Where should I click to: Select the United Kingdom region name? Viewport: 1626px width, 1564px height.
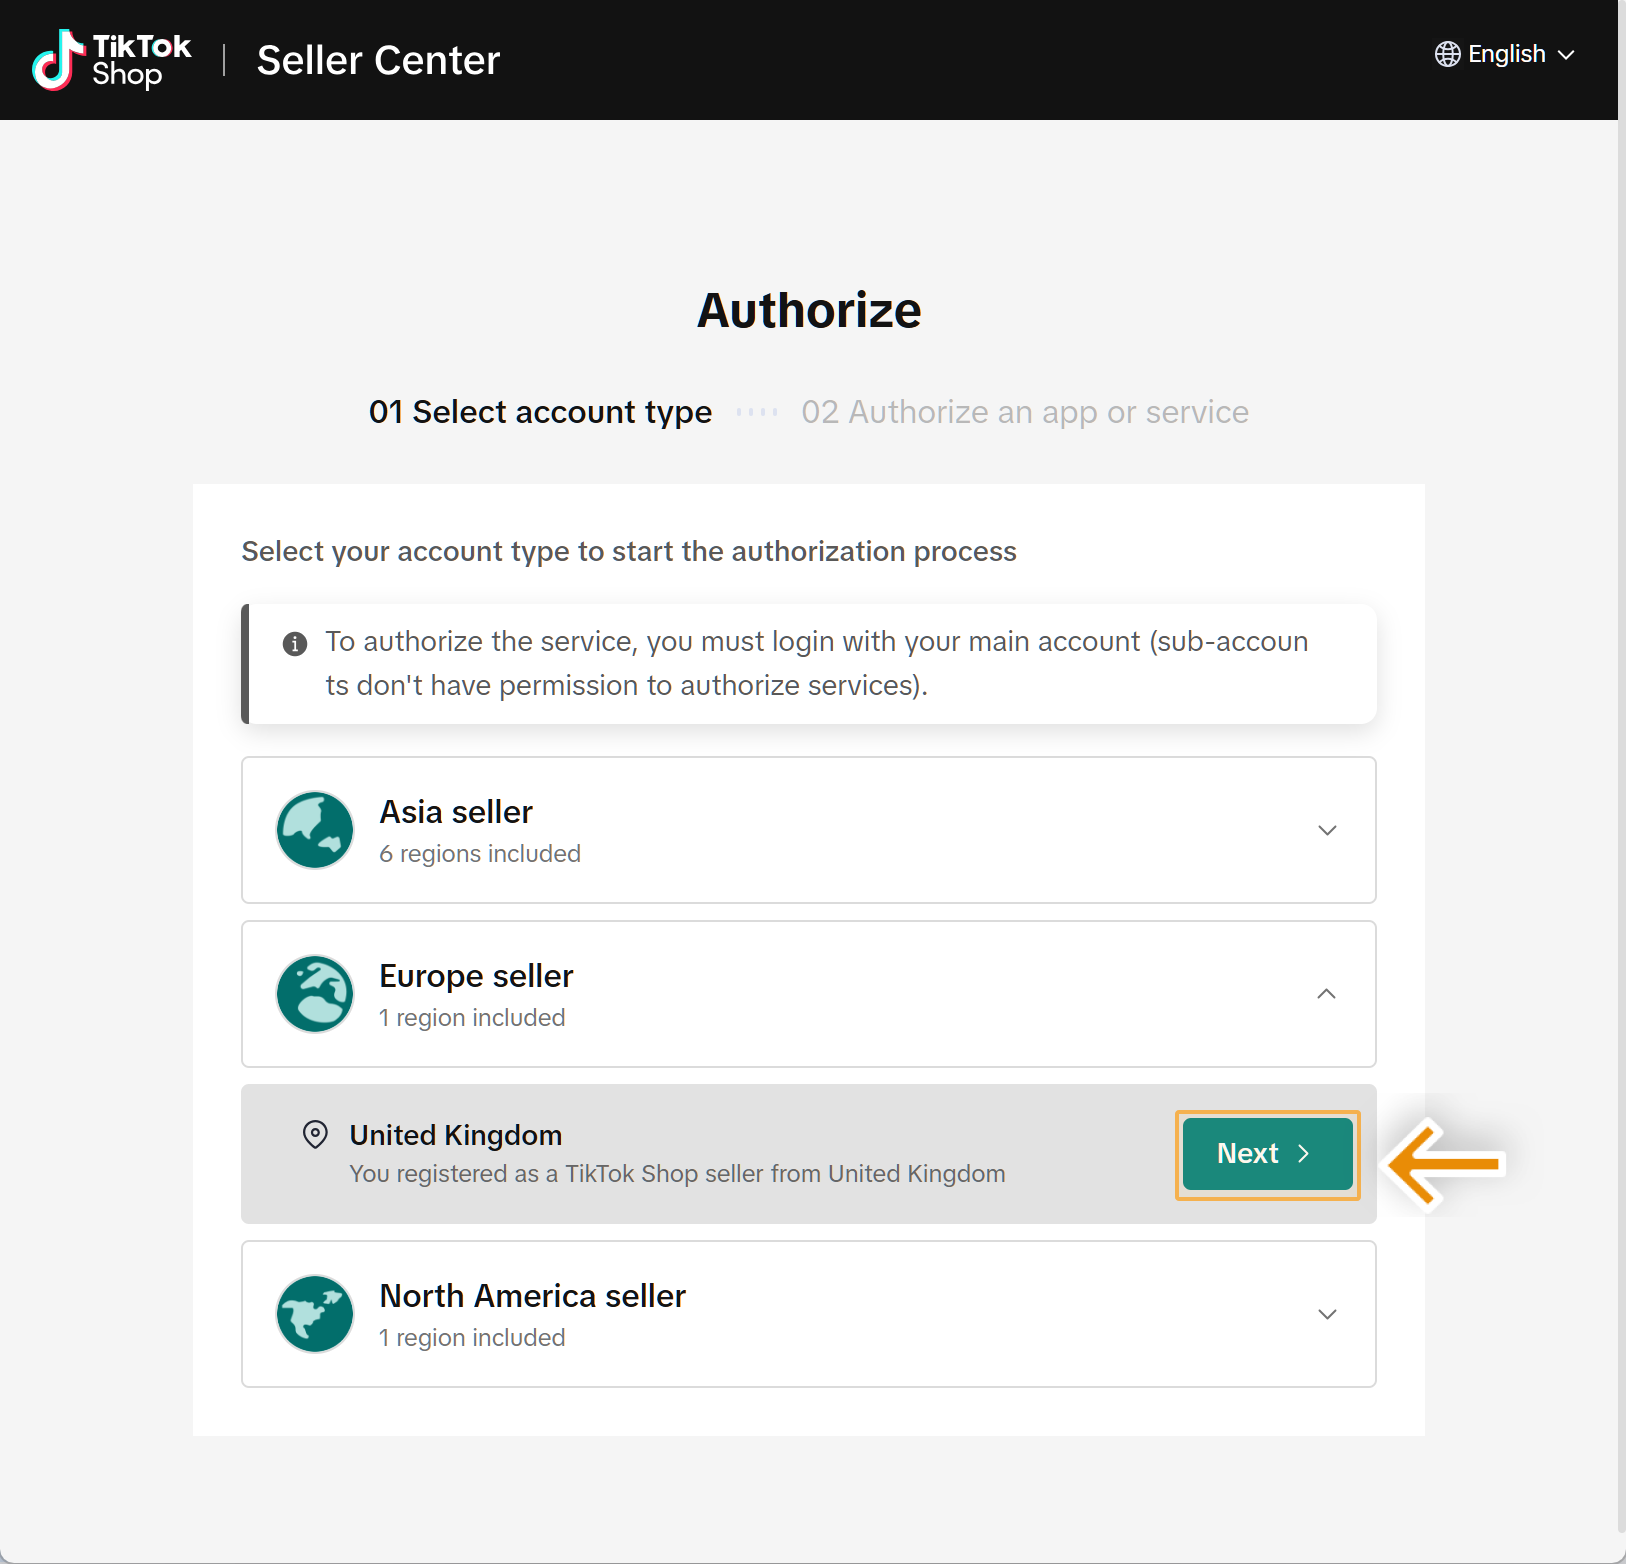tap(456, 1135)
